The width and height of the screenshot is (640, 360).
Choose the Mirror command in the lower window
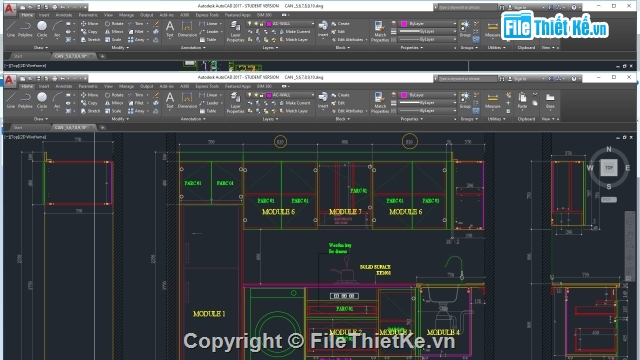pos(114,103)
